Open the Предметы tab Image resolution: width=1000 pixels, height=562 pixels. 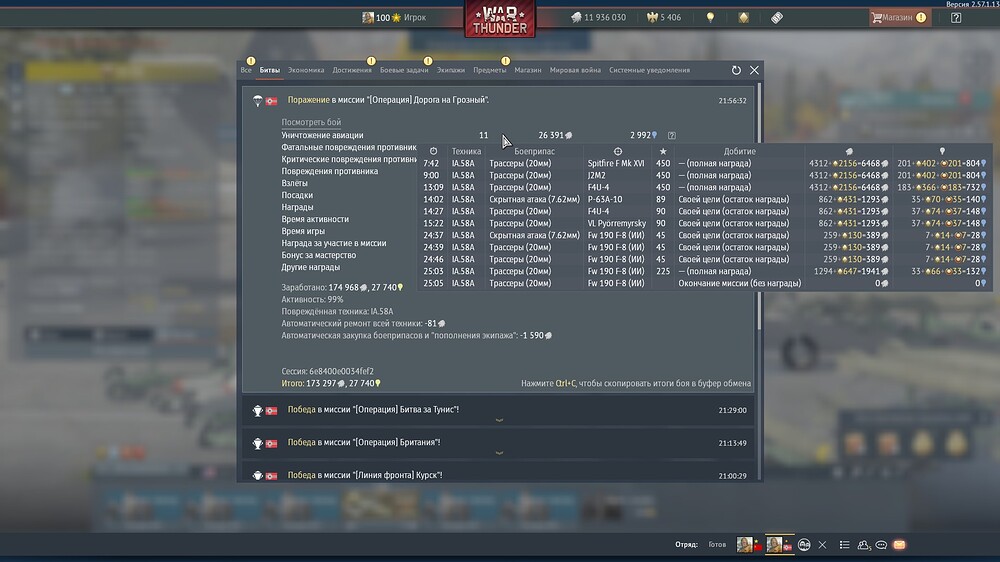pos(490,70)
